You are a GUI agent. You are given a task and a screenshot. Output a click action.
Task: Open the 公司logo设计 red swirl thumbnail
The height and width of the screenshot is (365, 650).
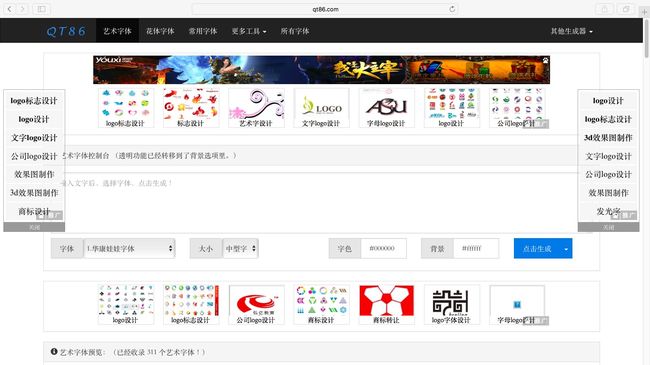tap(256, 304)
